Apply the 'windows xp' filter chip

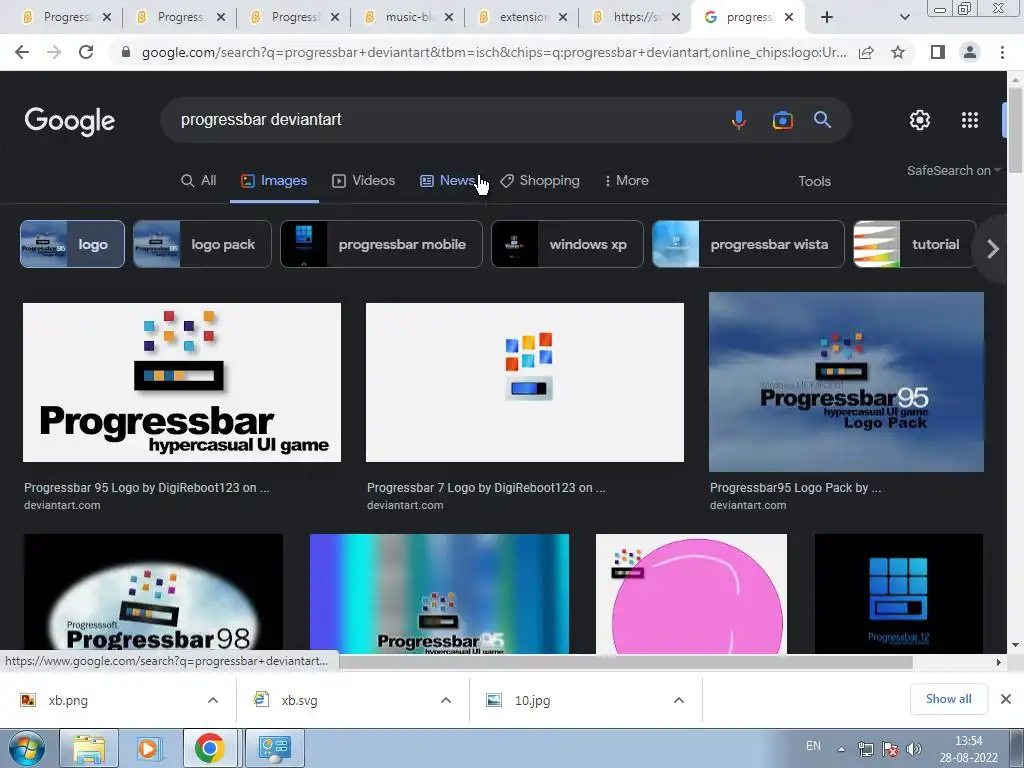point(568,244)
